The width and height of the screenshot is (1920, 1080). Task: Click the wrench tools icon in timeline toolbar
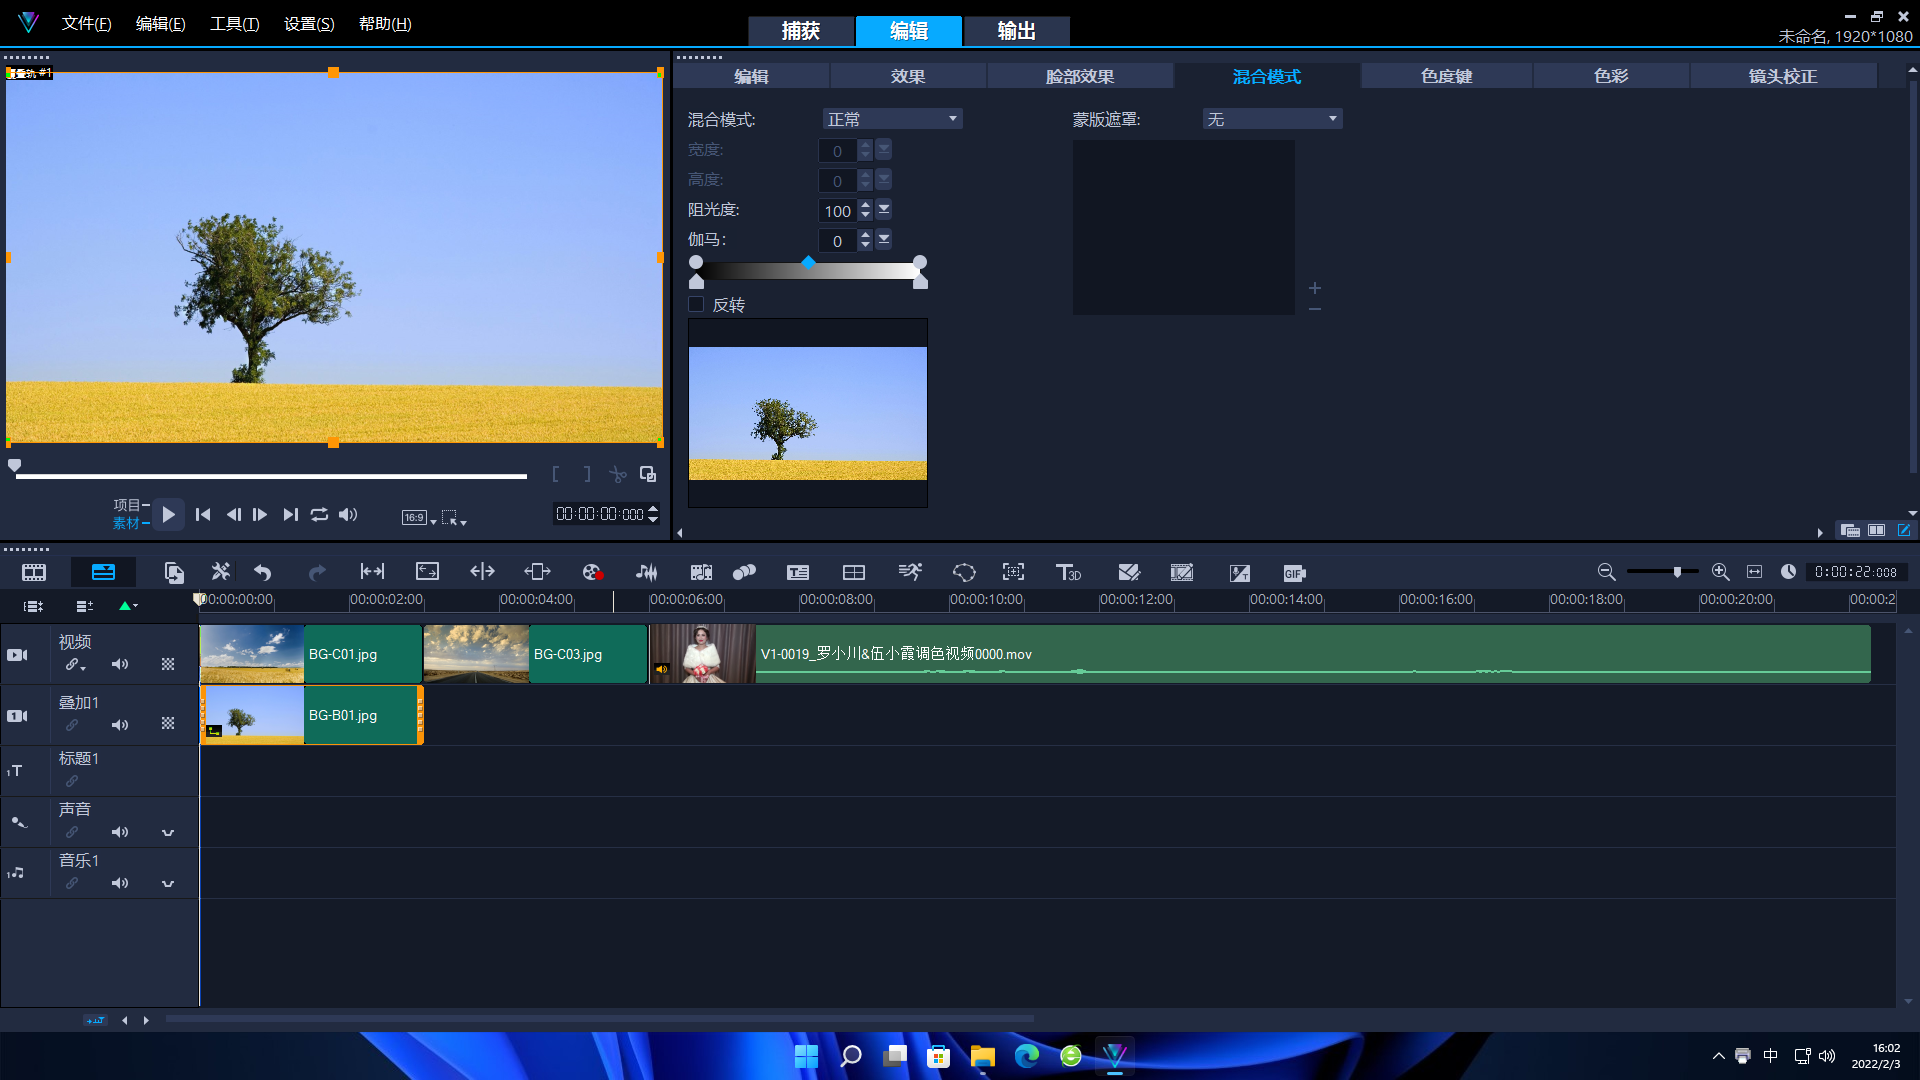[x=220, y=572]
